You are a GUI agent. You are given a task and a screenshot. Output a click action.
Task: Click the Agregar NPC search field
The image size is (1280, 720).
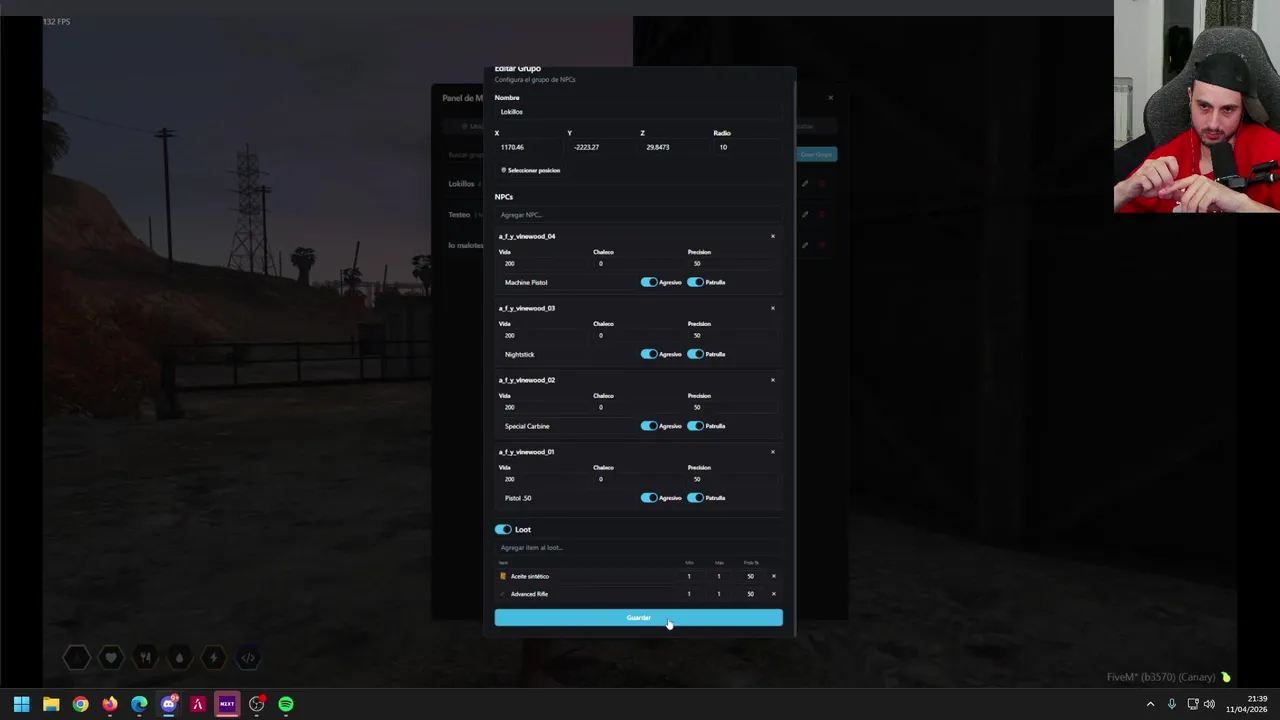point(638,215)
